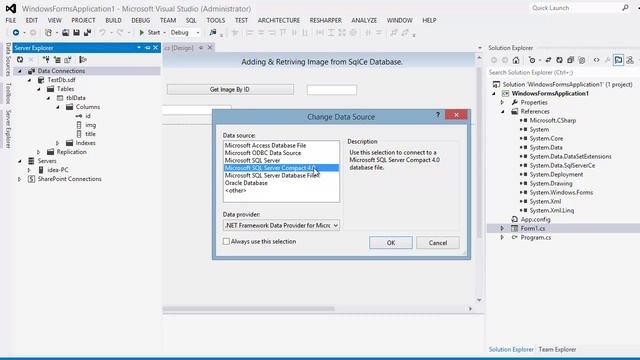The height and width of the screenshot is (360, 640).
Task: Click the Save All toolbar icon
Action: (x=87, y=32)
